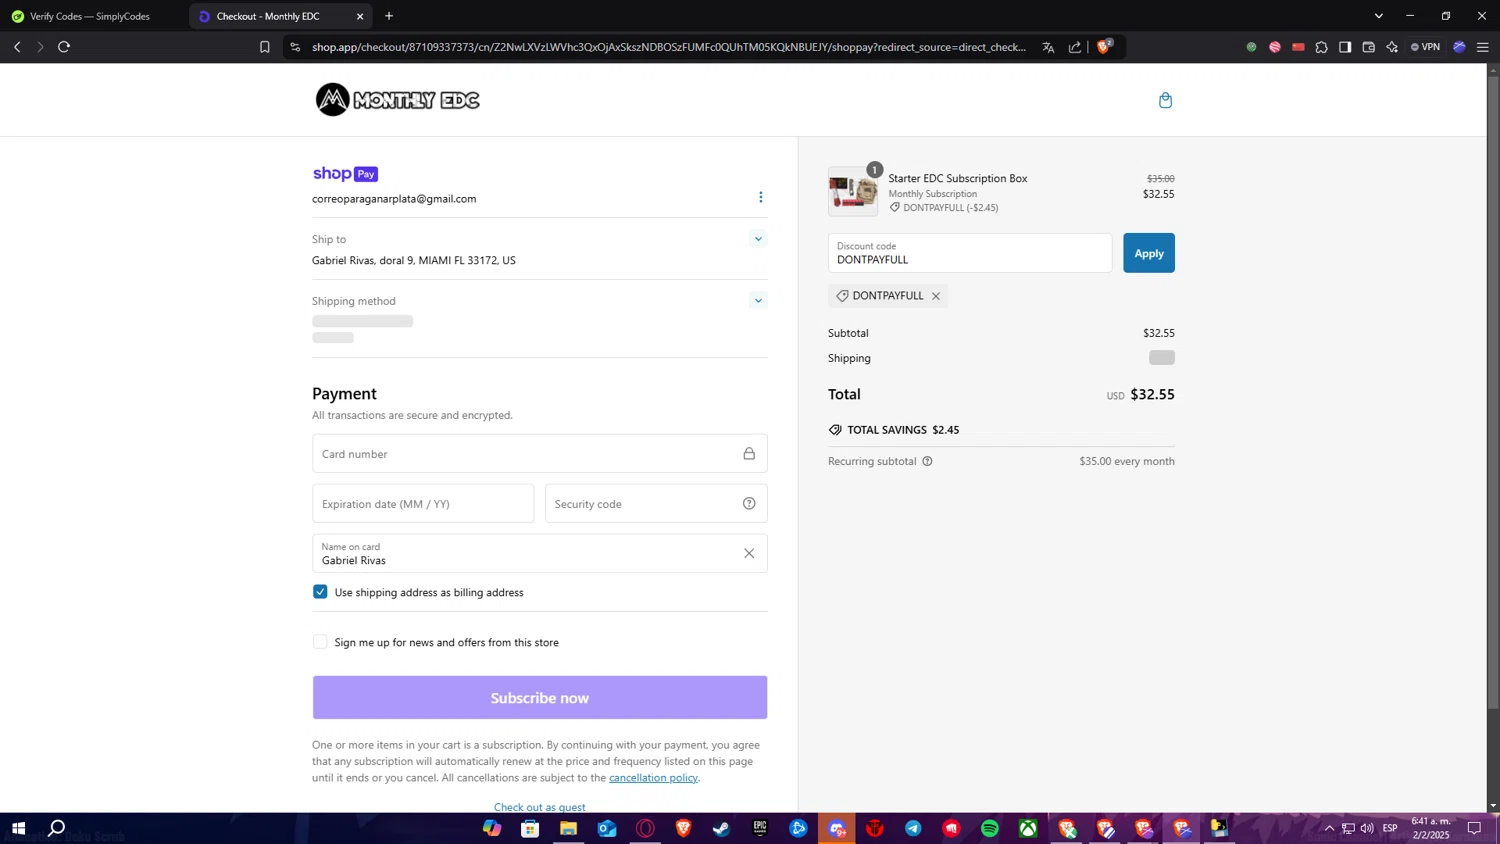
Task: Open Windows Start menu
Action: 18,828
